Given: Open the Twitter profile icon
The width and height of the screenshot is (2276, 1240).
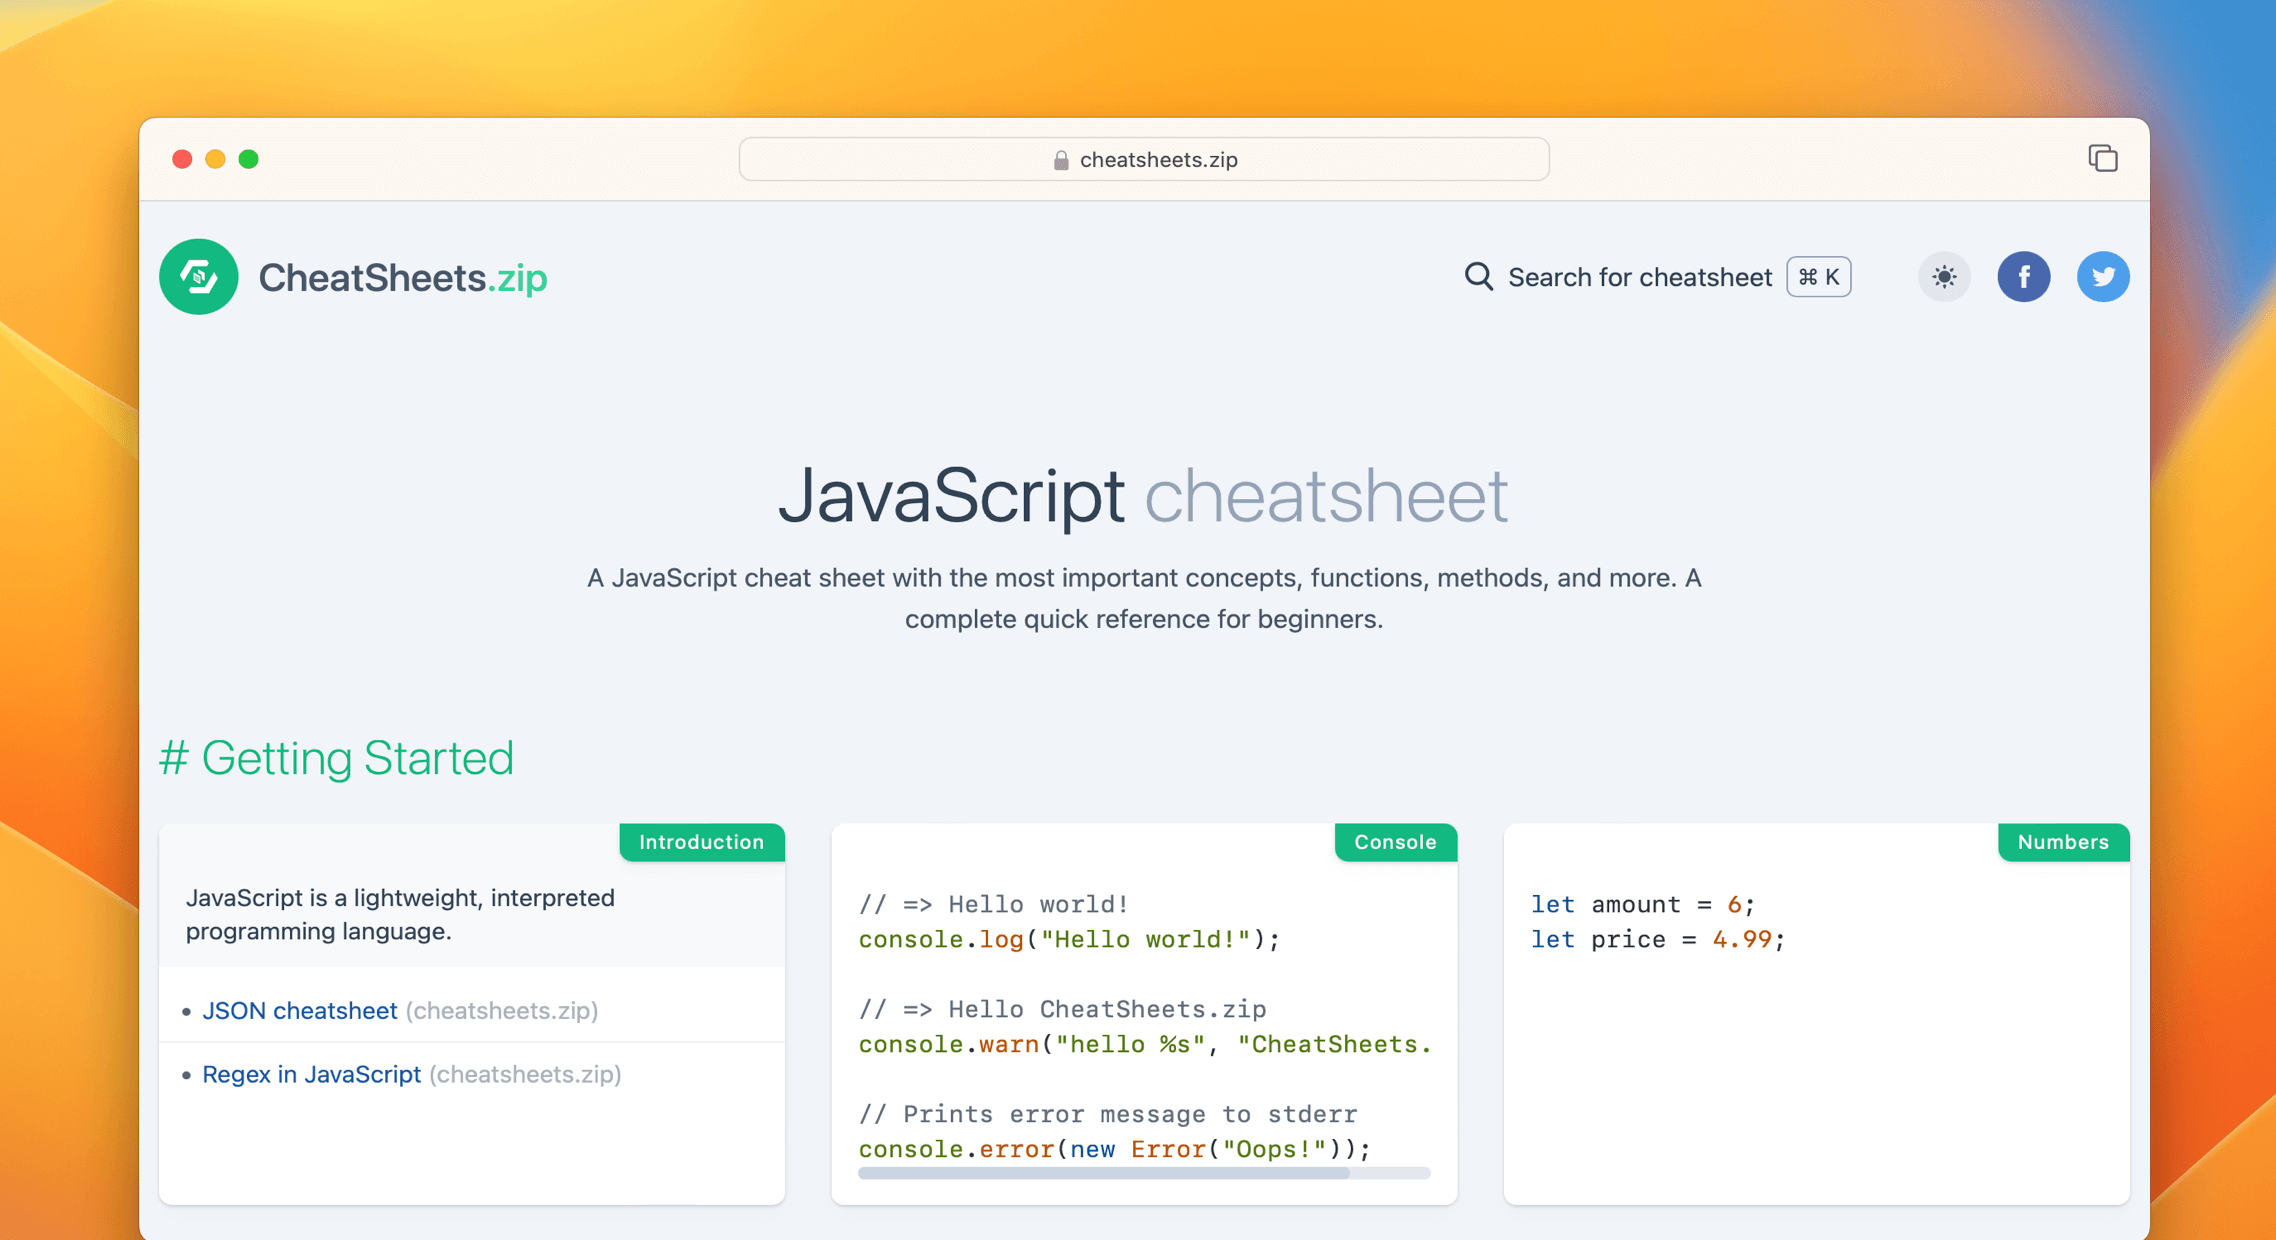Looking at the screenshot, I should click(2103, 277).
